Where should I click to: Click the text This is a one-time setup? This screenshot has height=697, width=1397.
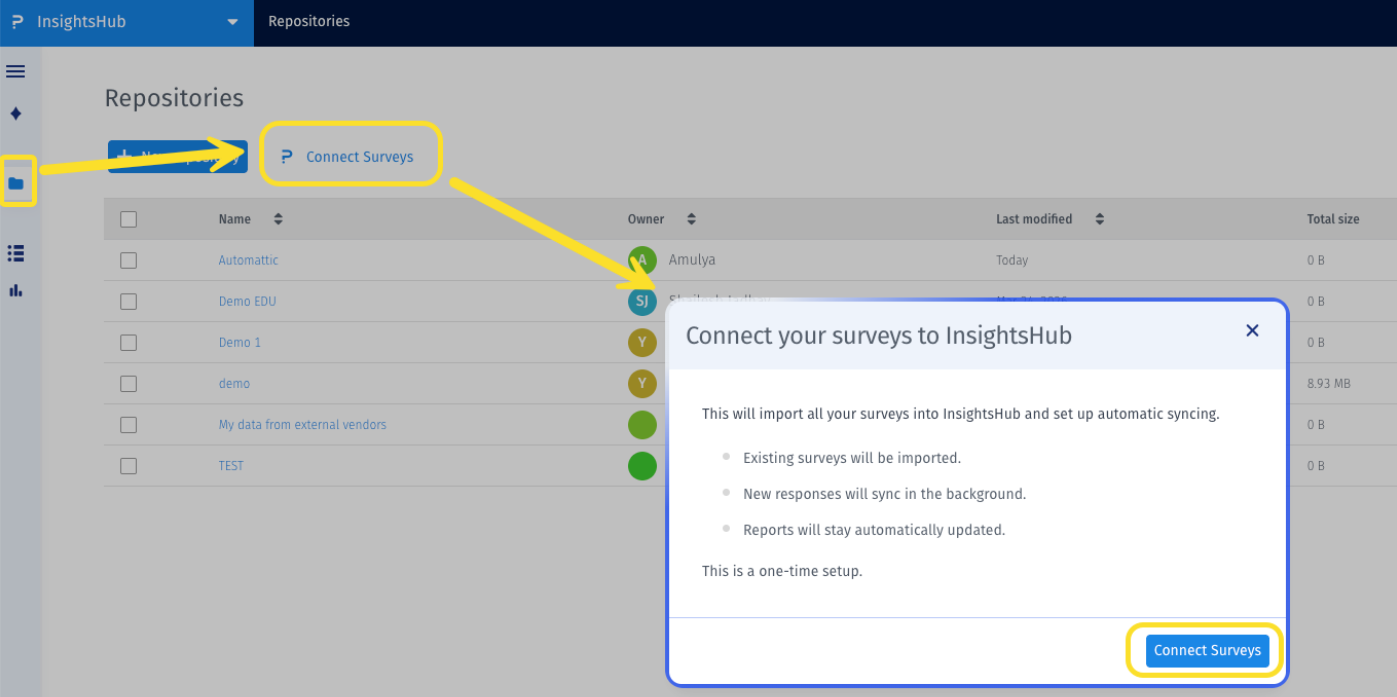point(782,572)
